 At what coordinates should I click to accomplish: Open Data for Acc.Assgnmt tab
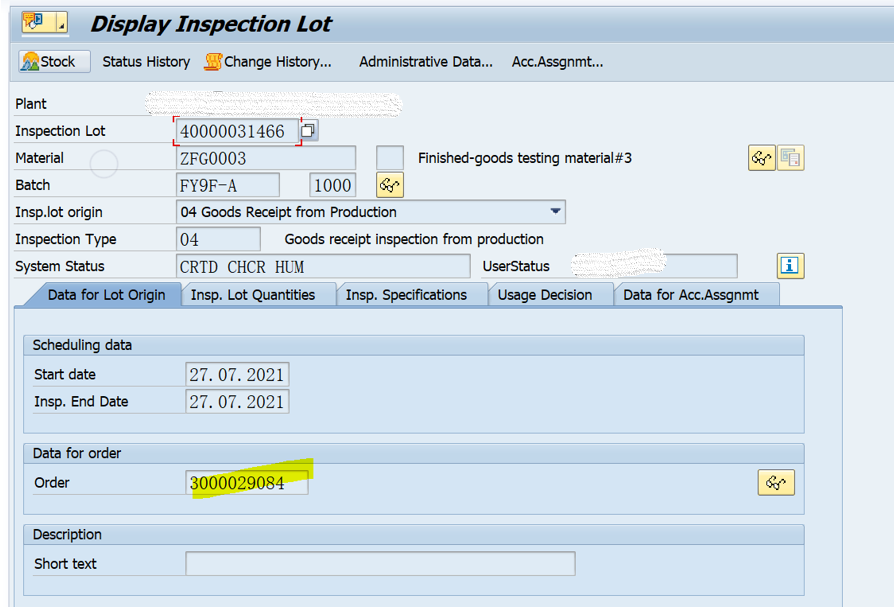click(x=691, y=295)
